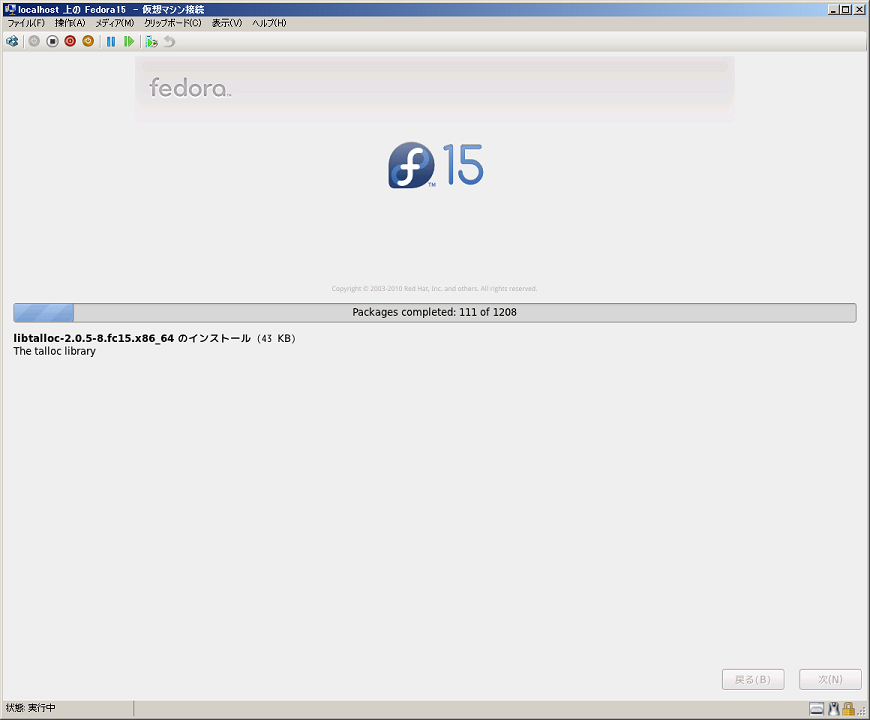Click the green Reset play icon
The image size is (870, 720).
(129, 41)
